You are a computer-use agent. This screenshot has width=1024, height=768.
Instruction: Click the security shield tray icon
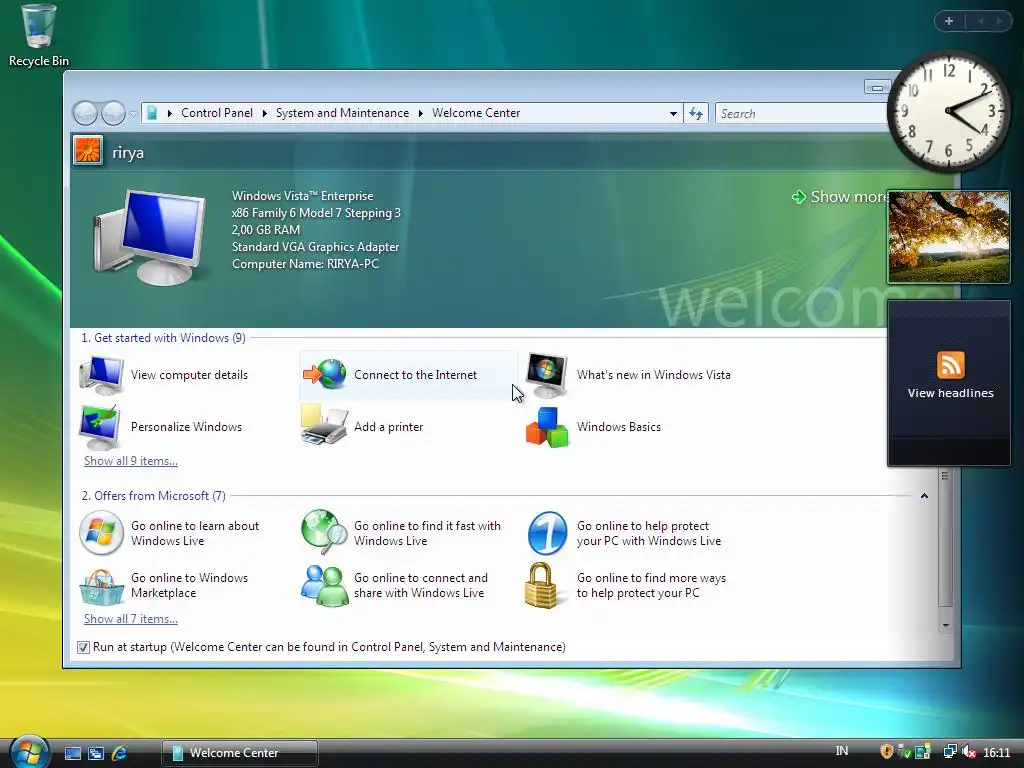[886, 752]
